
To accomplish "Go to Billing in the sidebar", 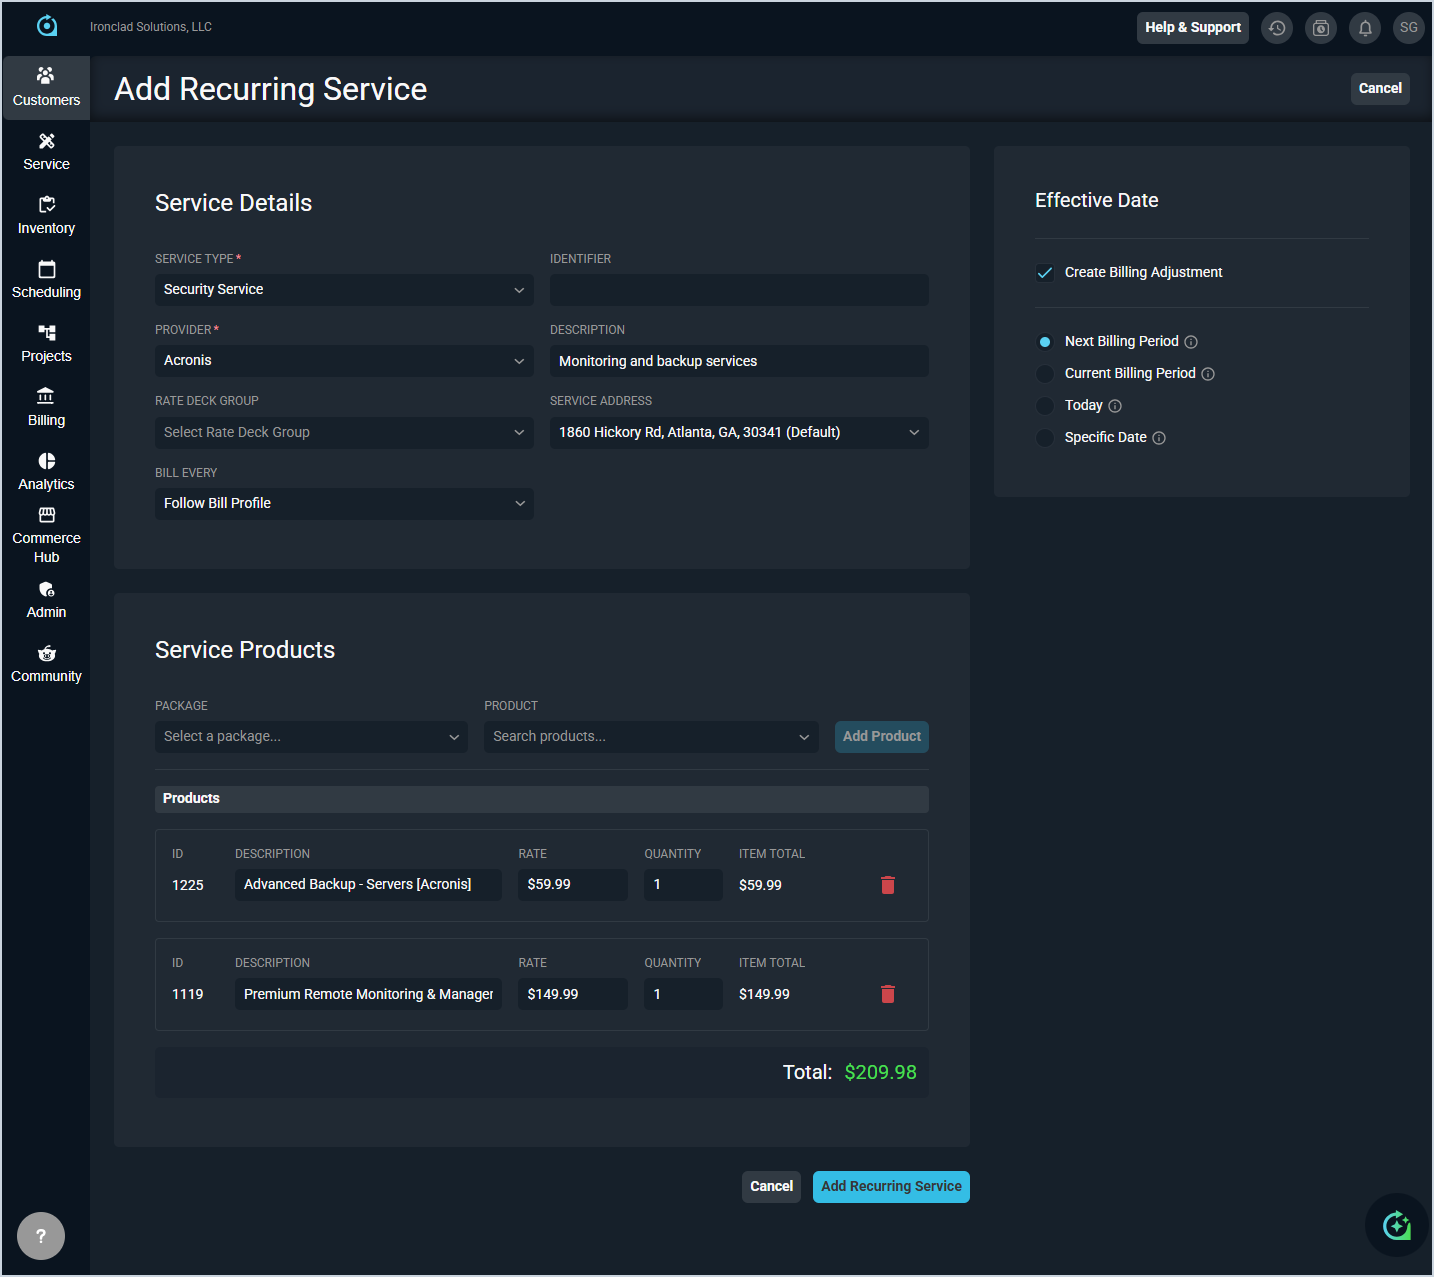I will click(46, 407).
